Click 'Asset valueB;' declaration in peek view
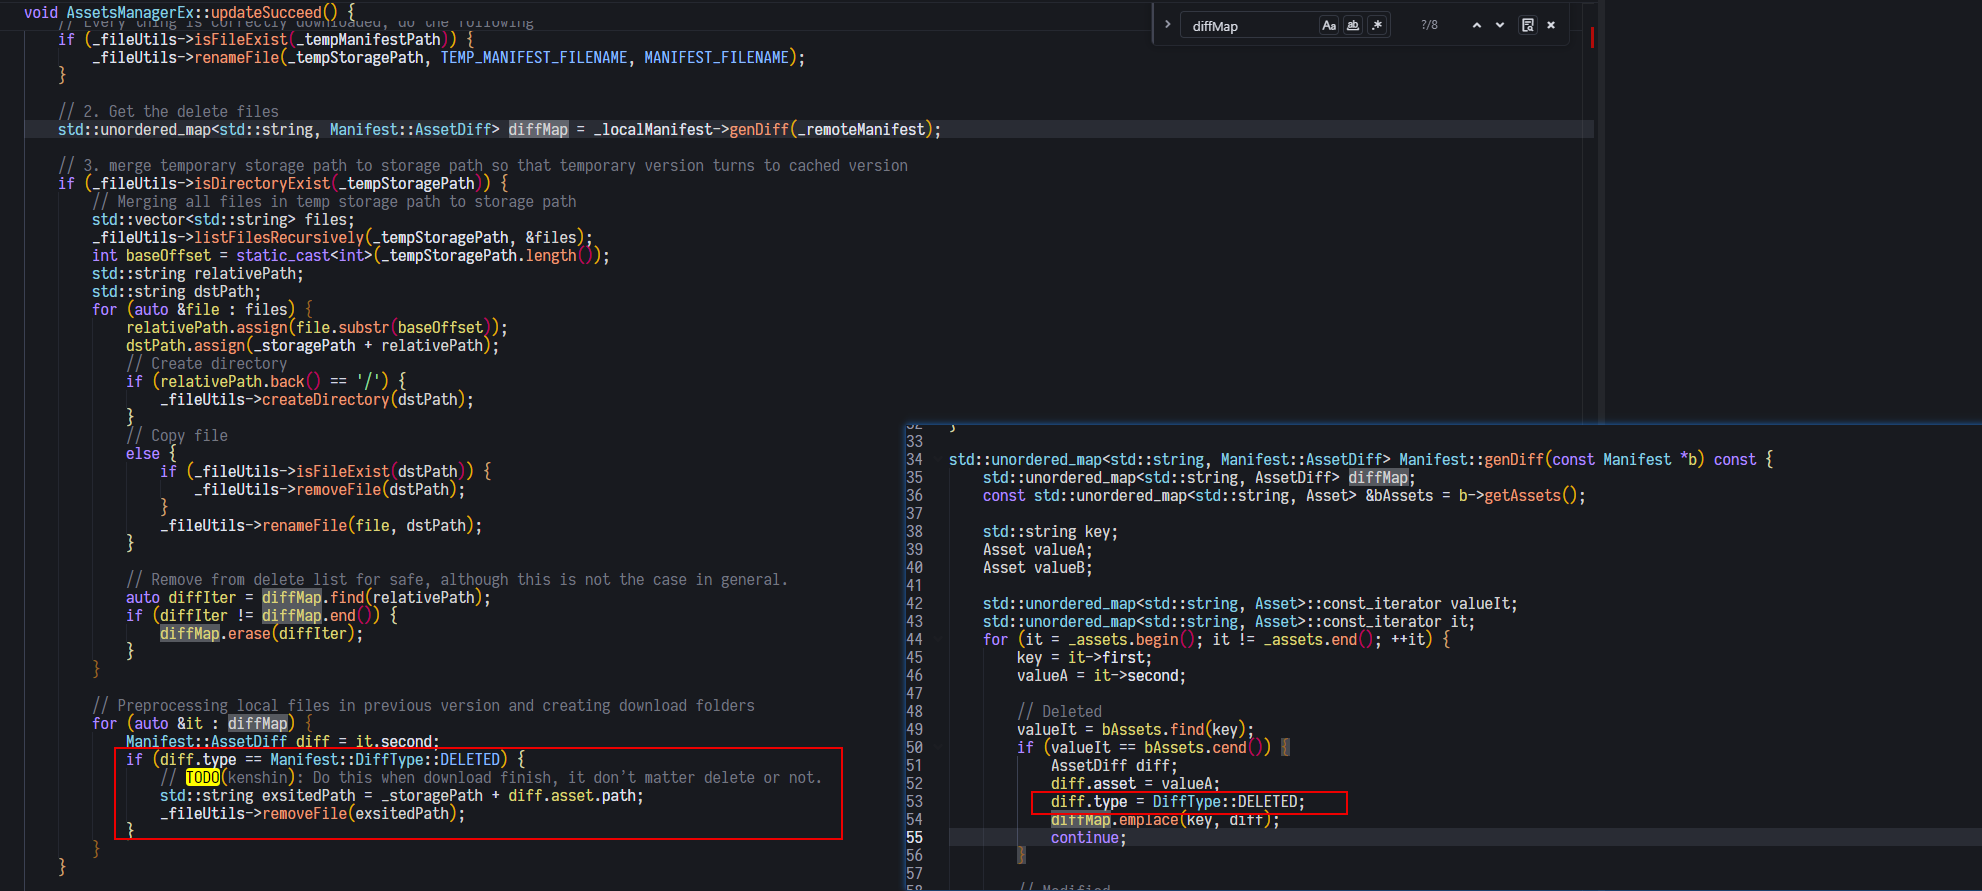 click(x=1037, y=568)
